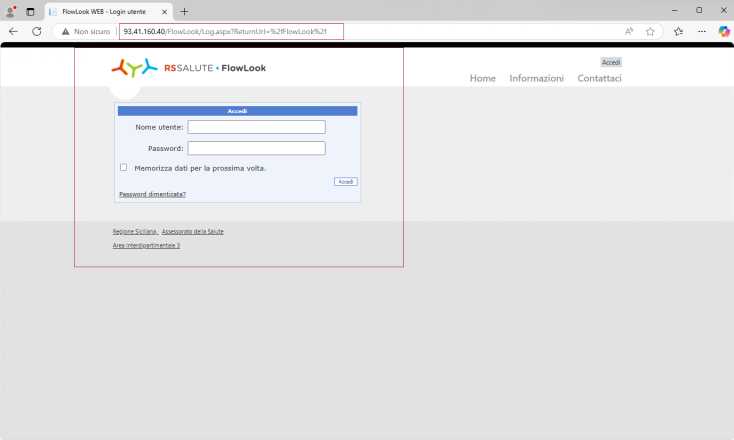Open browser profile icon
The height and width of the screenshot is (440, 734).
click(11, 11)
